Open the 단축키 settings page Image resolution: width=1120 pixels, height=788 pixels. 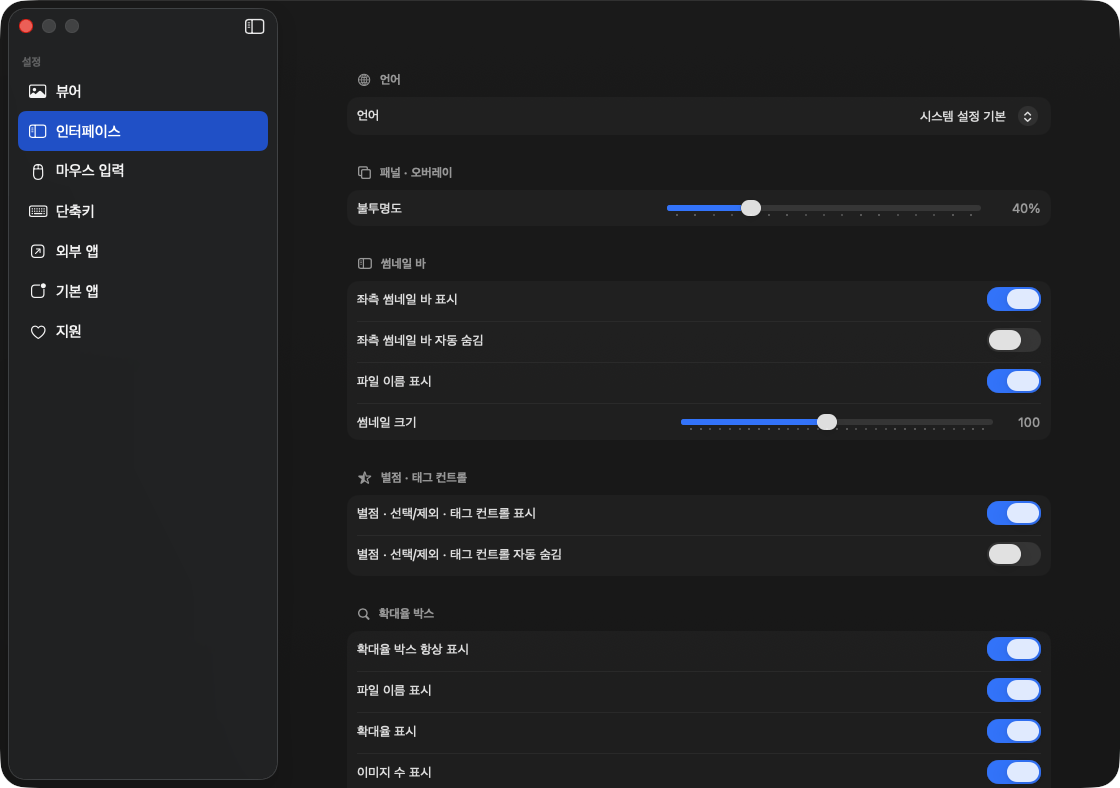143,211
